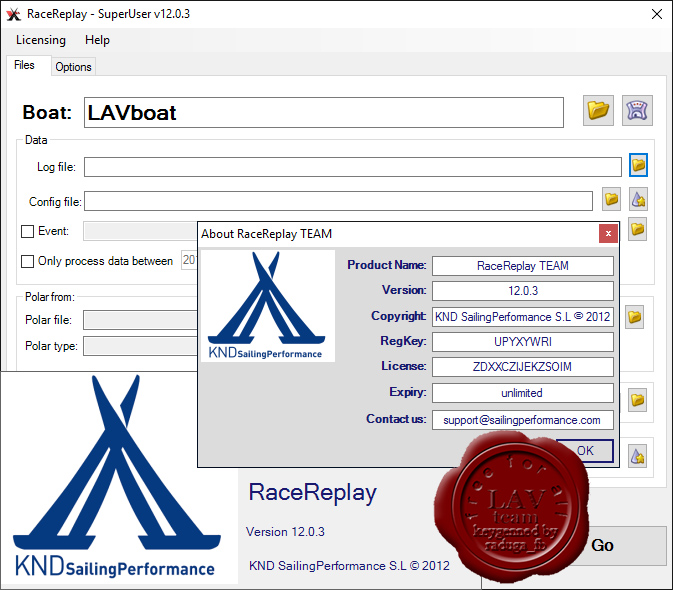Screen dimensions: 673x590
Task: Click the Expiry field unlimited
Action: point(523,393)
